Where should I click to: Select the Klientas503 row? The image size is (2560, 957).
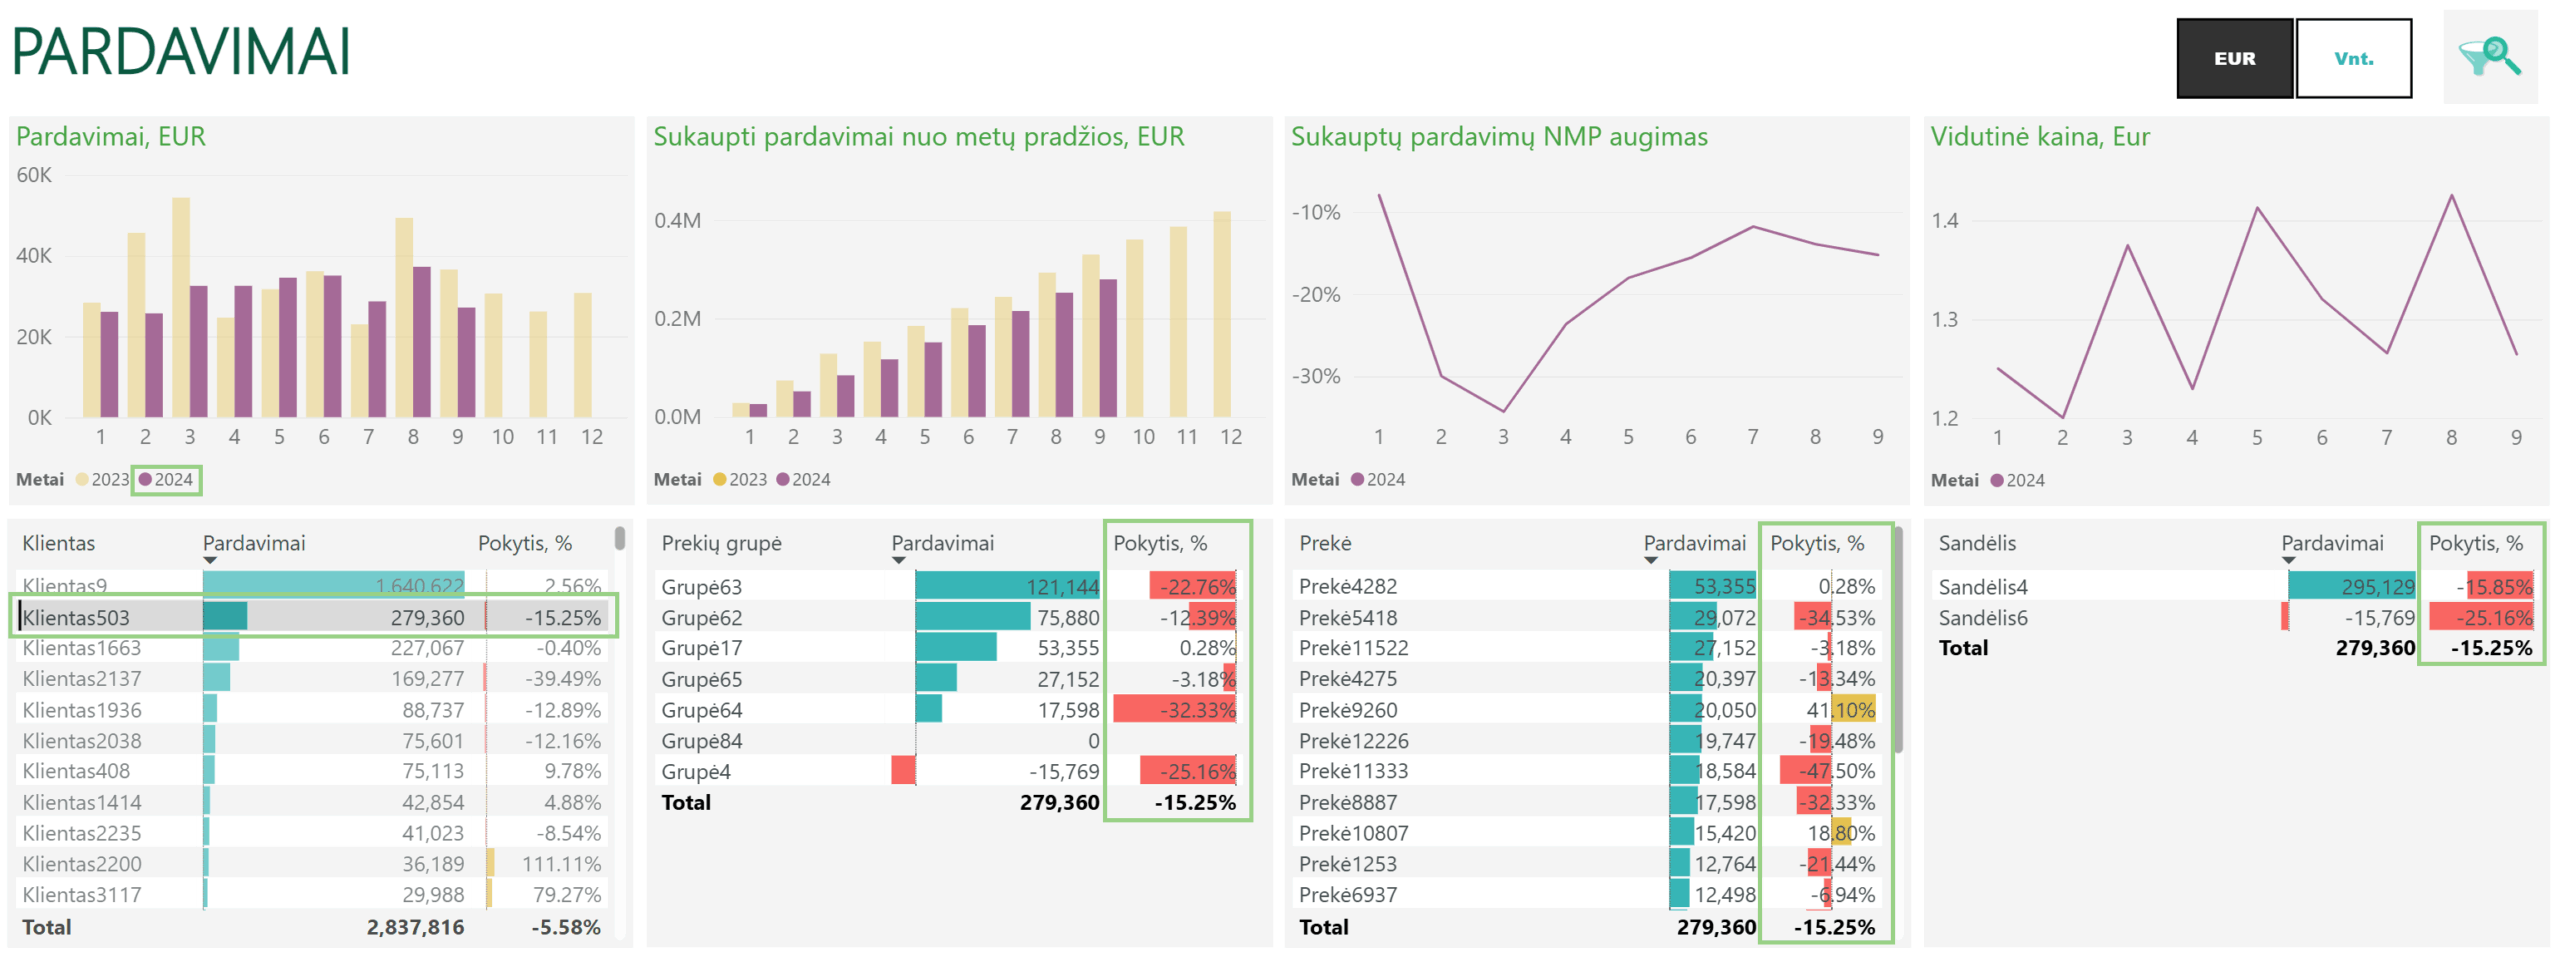314,617
